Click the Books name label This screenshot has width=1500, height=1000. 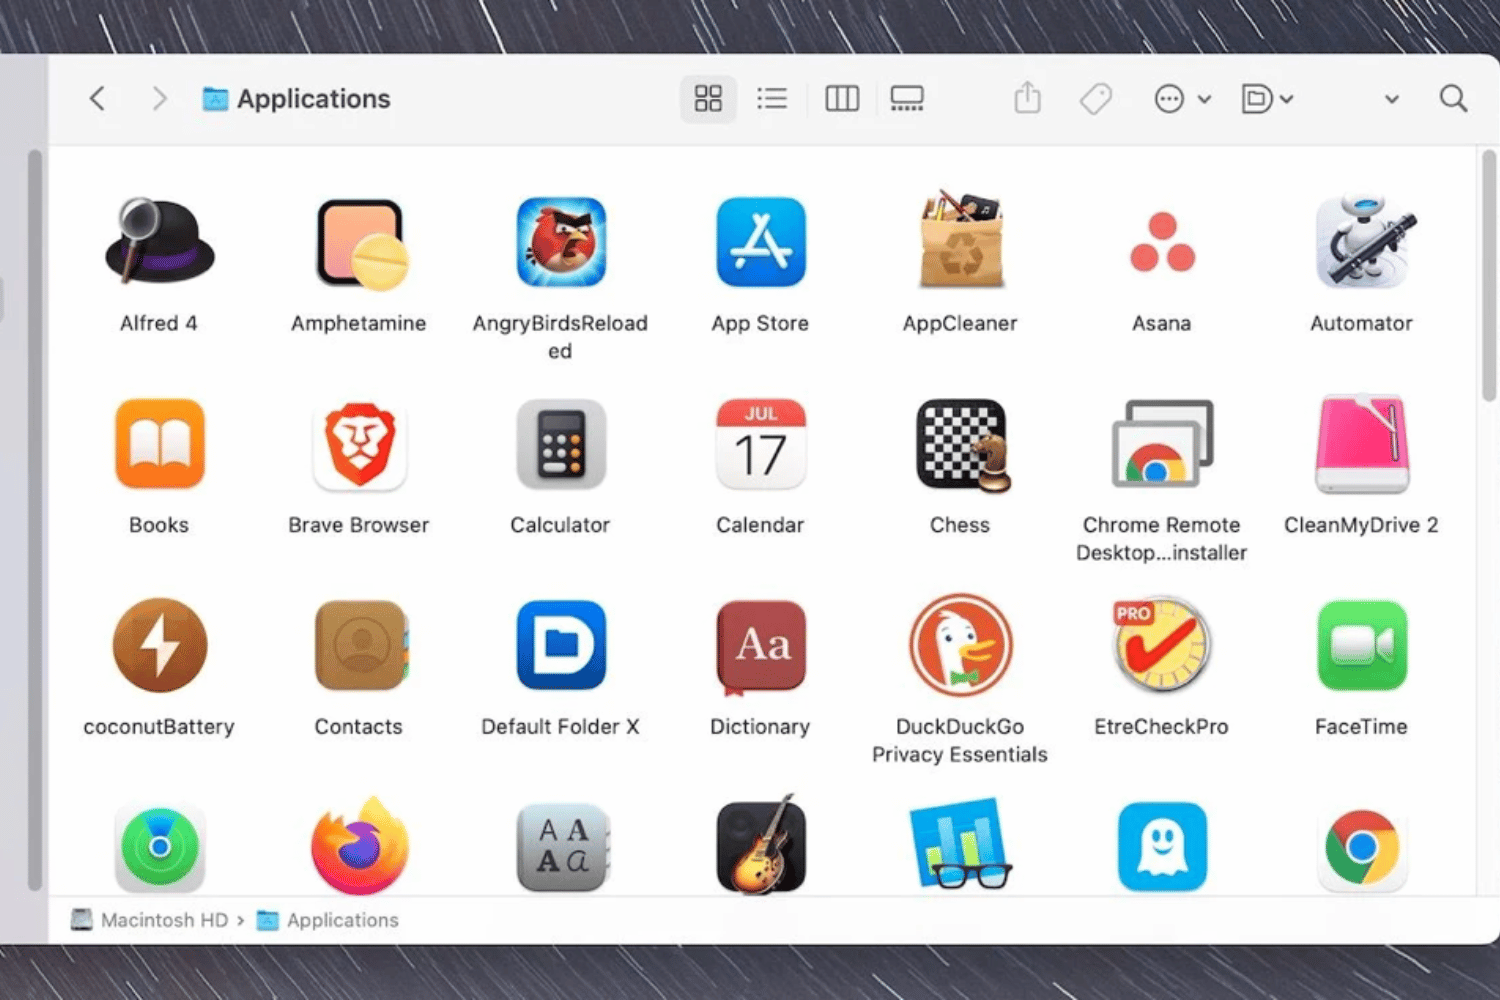(159, 525)
